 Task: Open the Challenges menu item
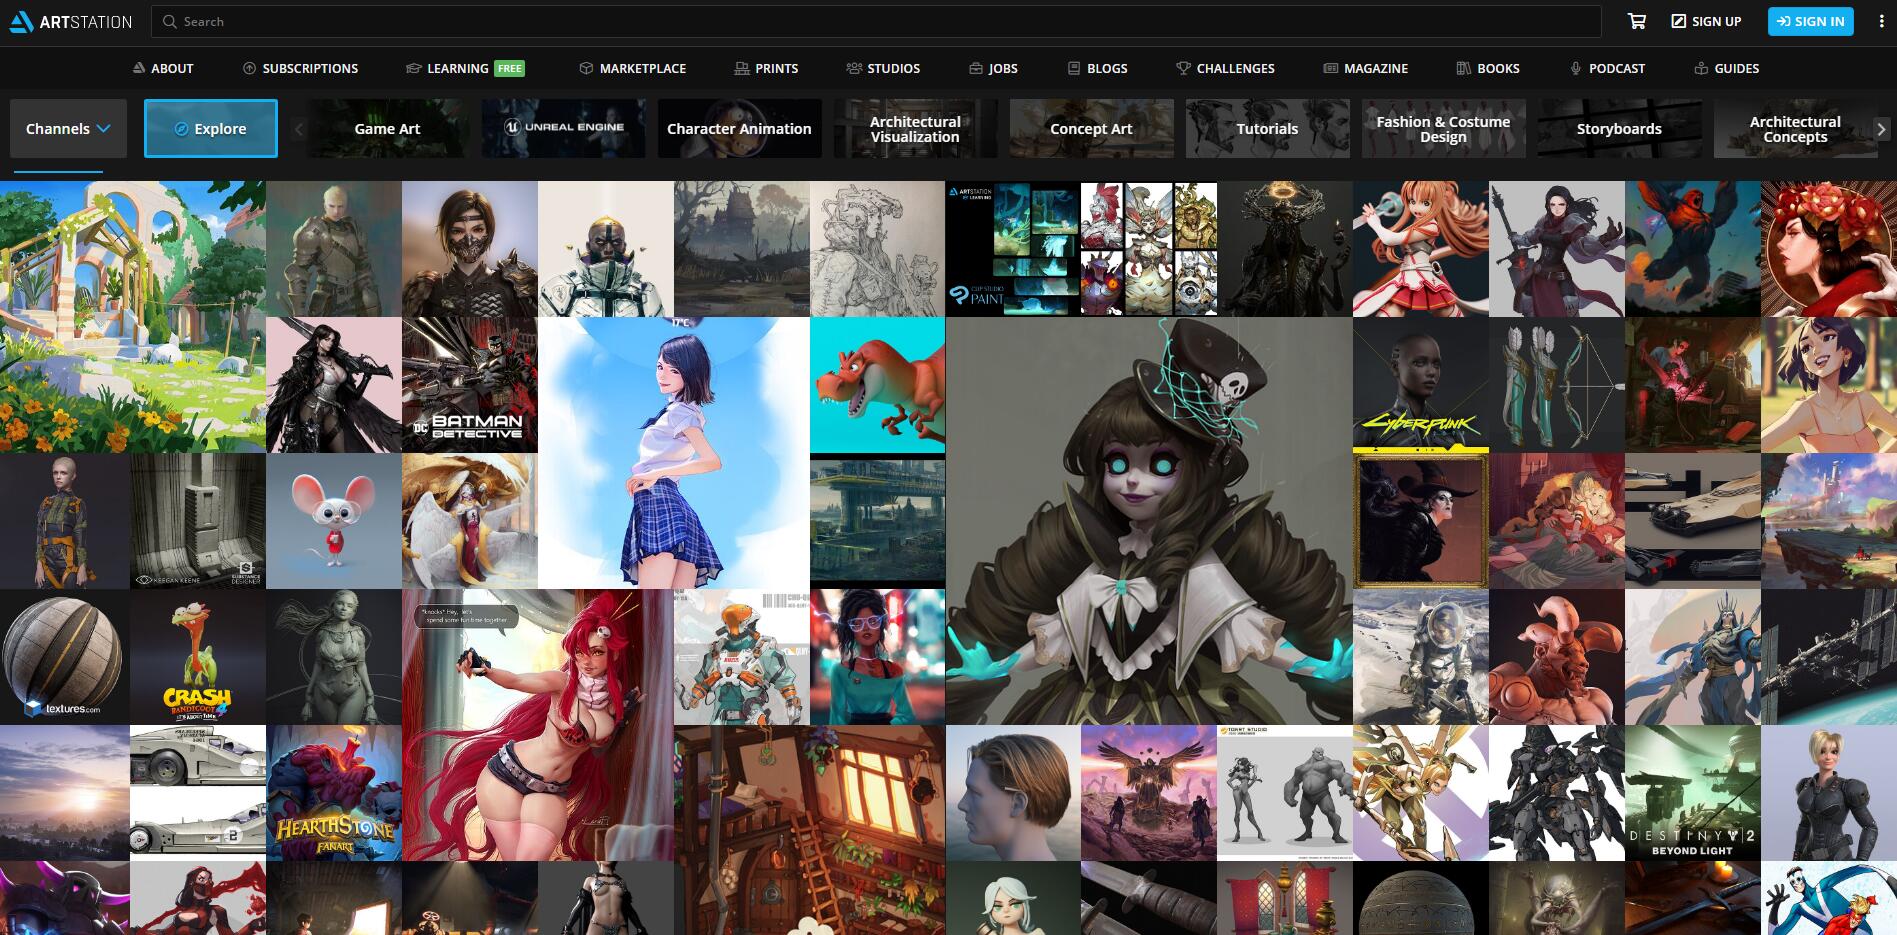[x=1225, y=68]
